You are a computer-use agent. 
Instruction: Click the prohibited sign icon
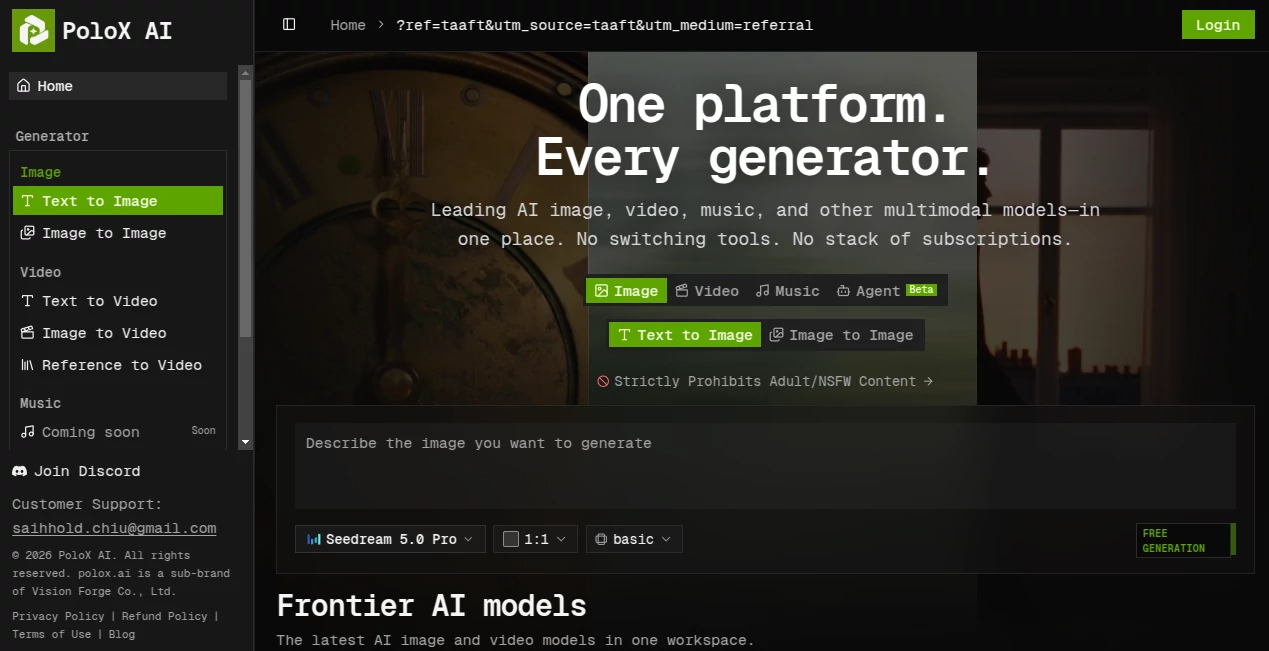click(x=603, y=381)
